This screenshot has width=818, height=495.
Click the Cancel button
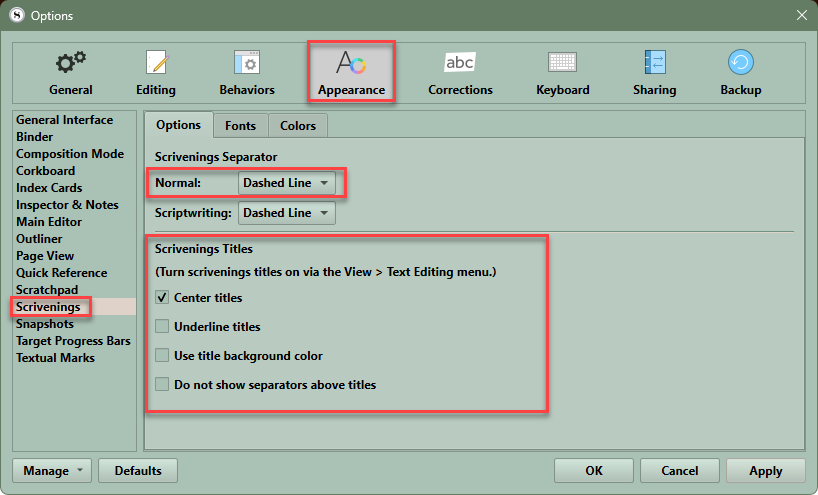680,470
